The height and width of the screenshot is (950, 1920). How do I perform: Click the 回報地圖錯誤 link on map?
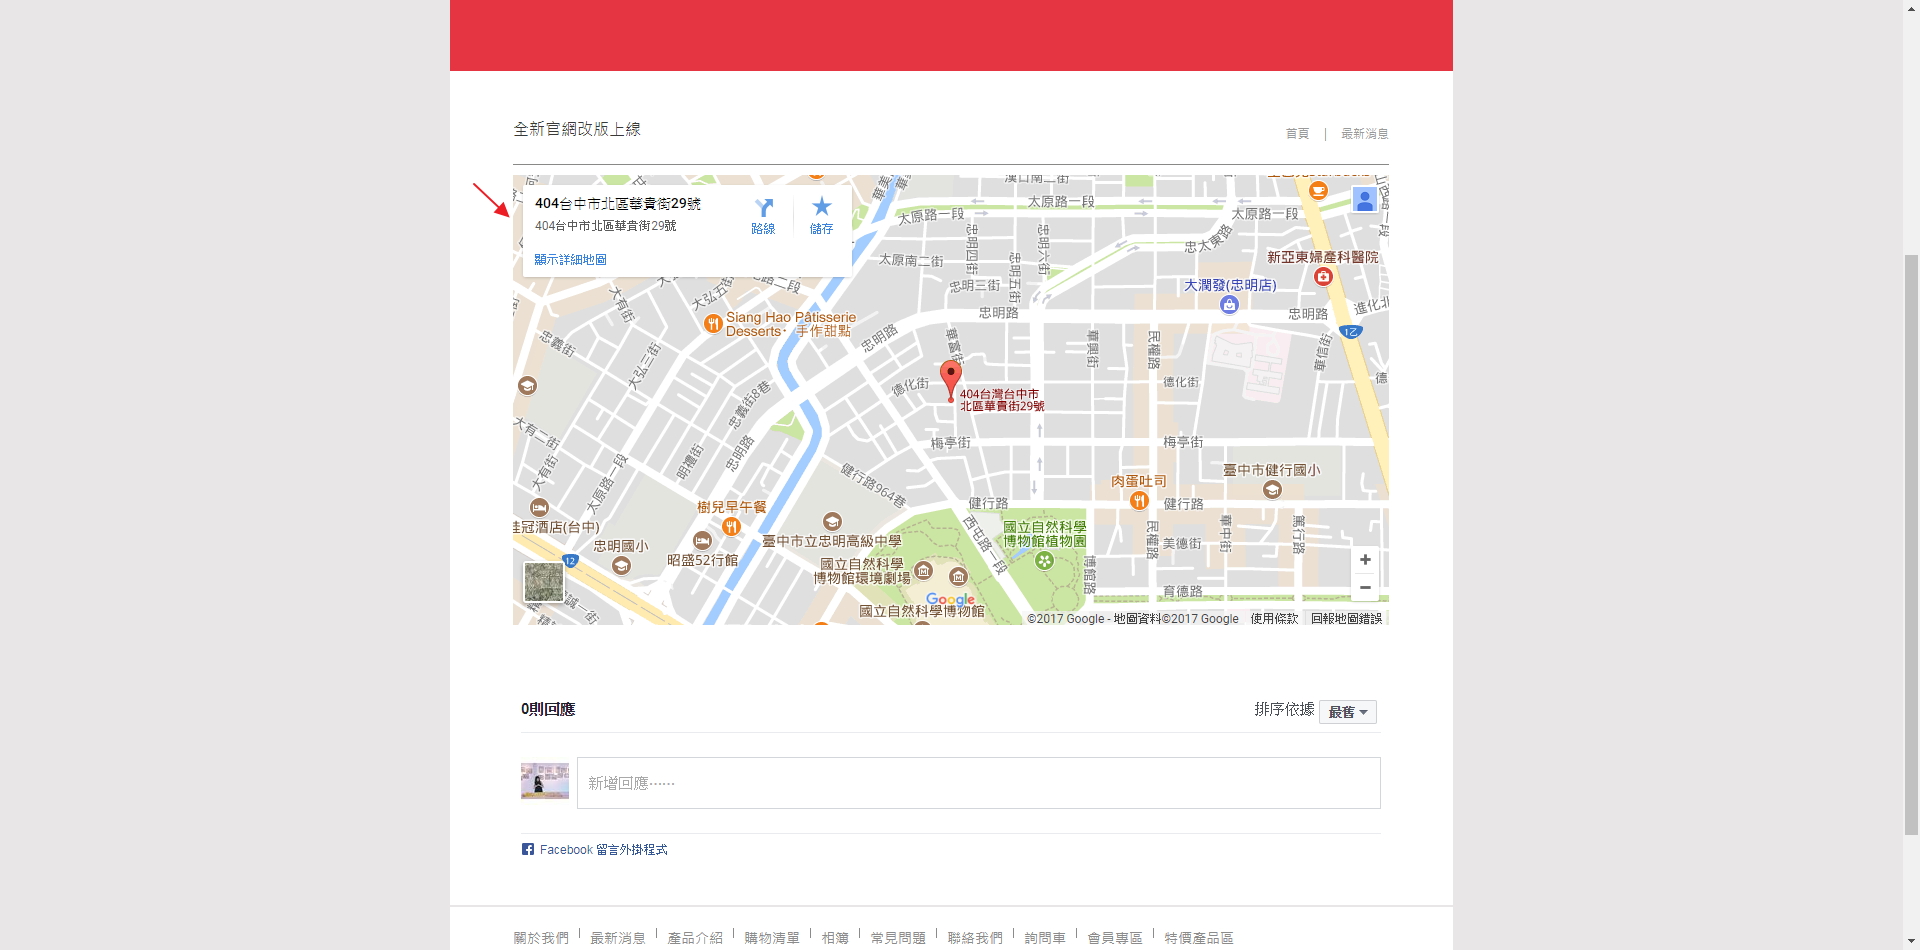[x=1346, y=619]
